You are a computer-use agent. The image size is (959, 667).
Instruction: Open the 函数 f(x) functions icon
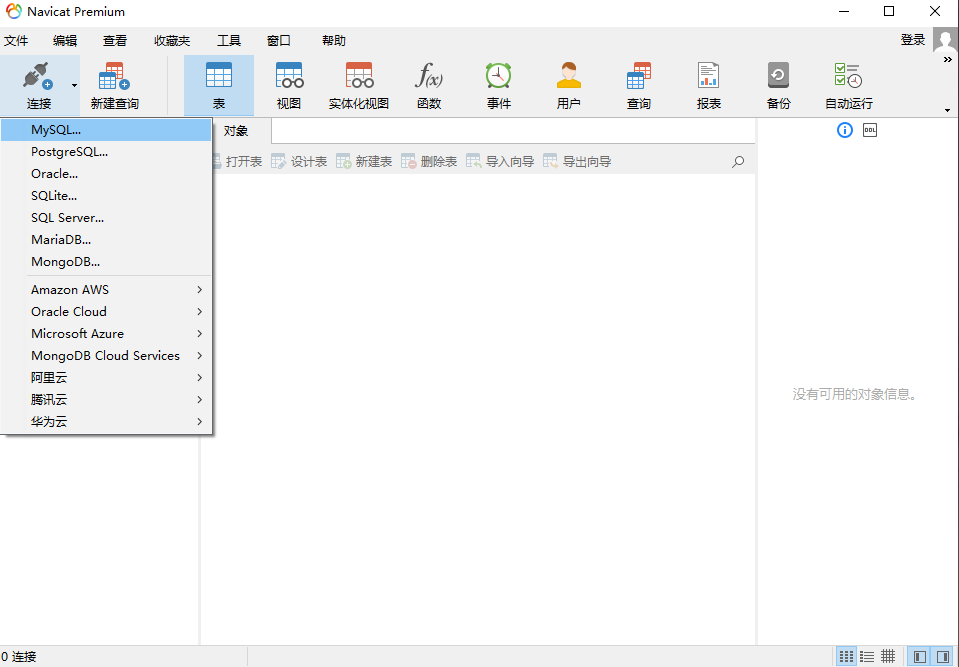429,75
